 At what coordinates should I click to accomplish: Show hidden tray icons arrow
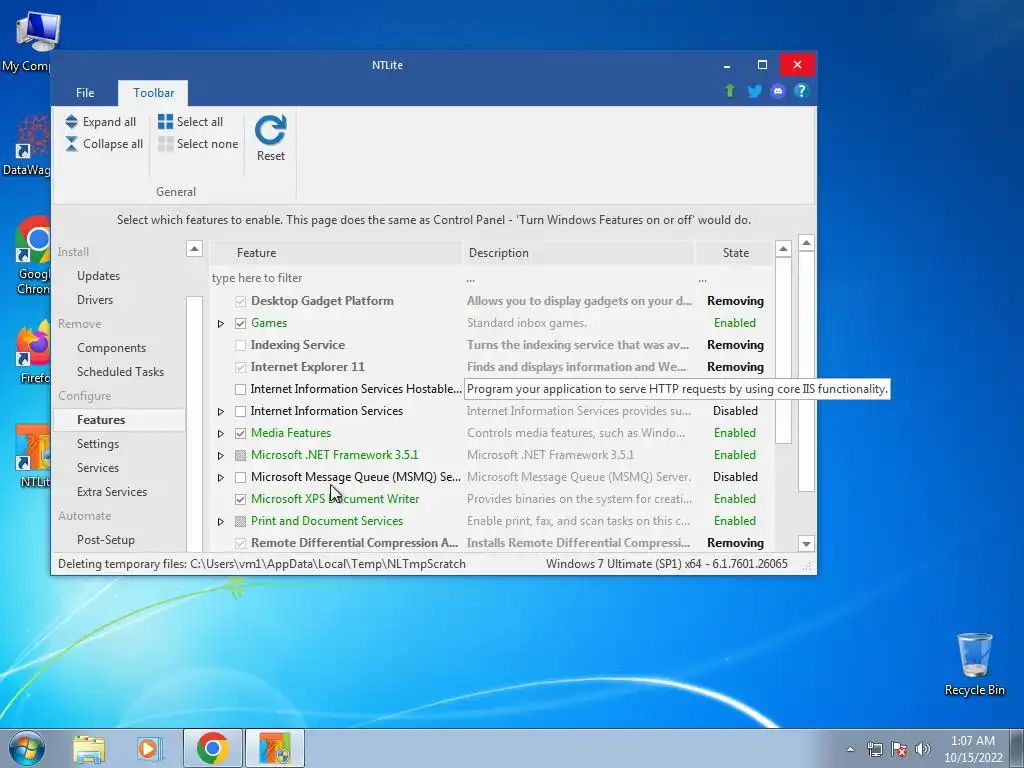coord(850,749)
